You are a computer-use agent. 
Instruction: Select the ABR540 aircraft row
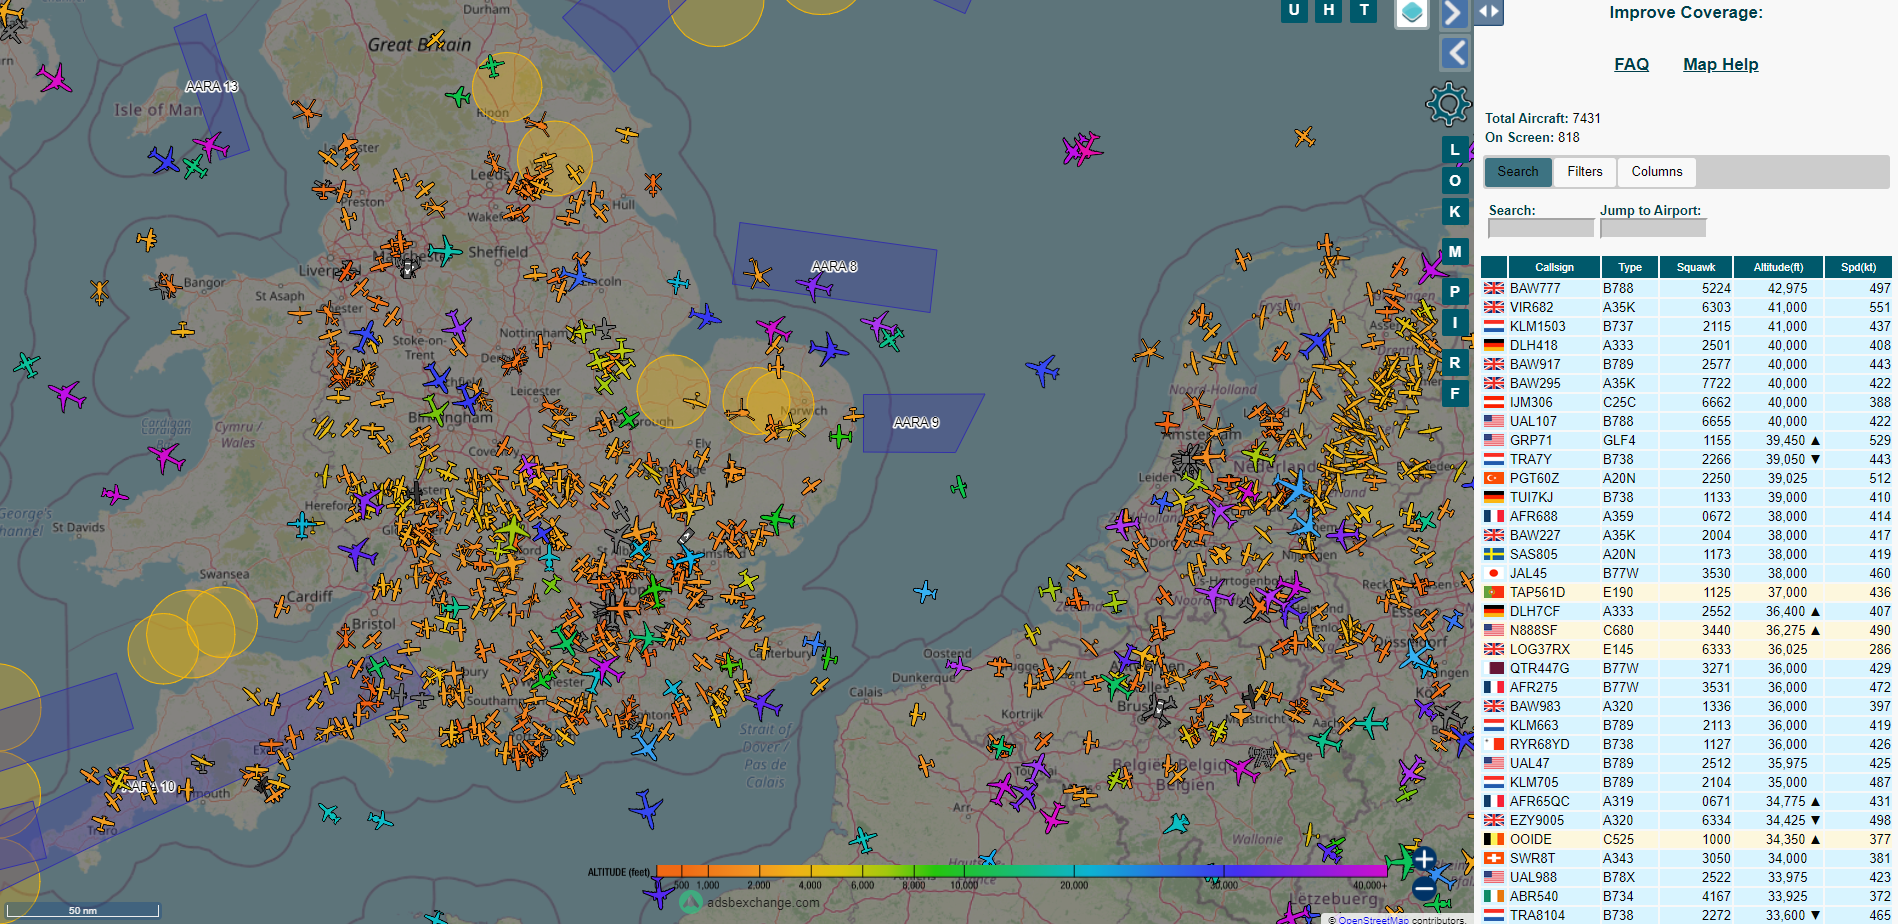click(1686, 896)
